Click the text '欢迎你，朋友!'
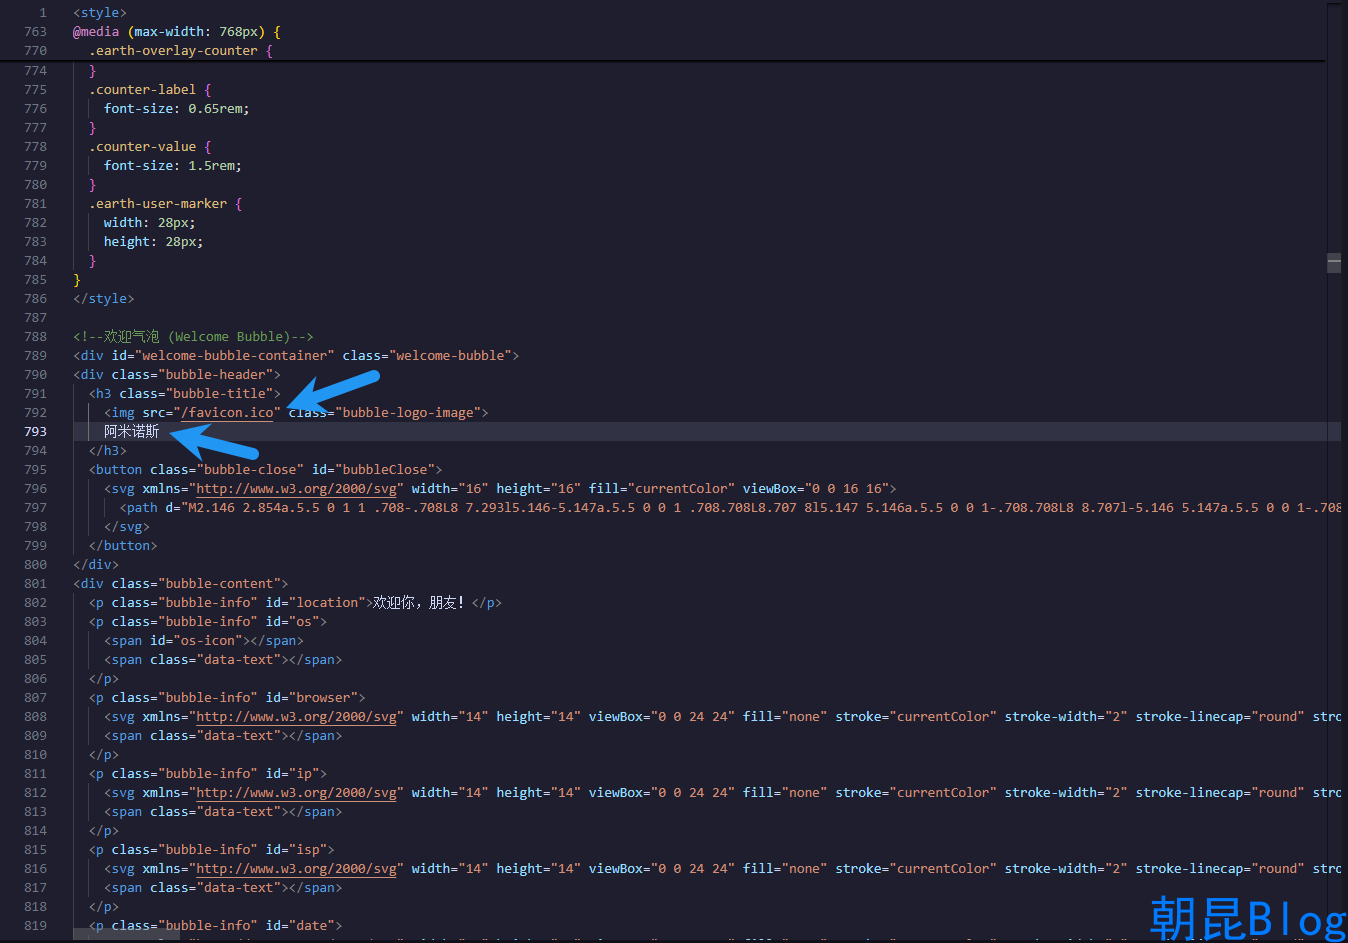Image resolution: width=1348 pixels, height=943 pixels. click(419, 602)
